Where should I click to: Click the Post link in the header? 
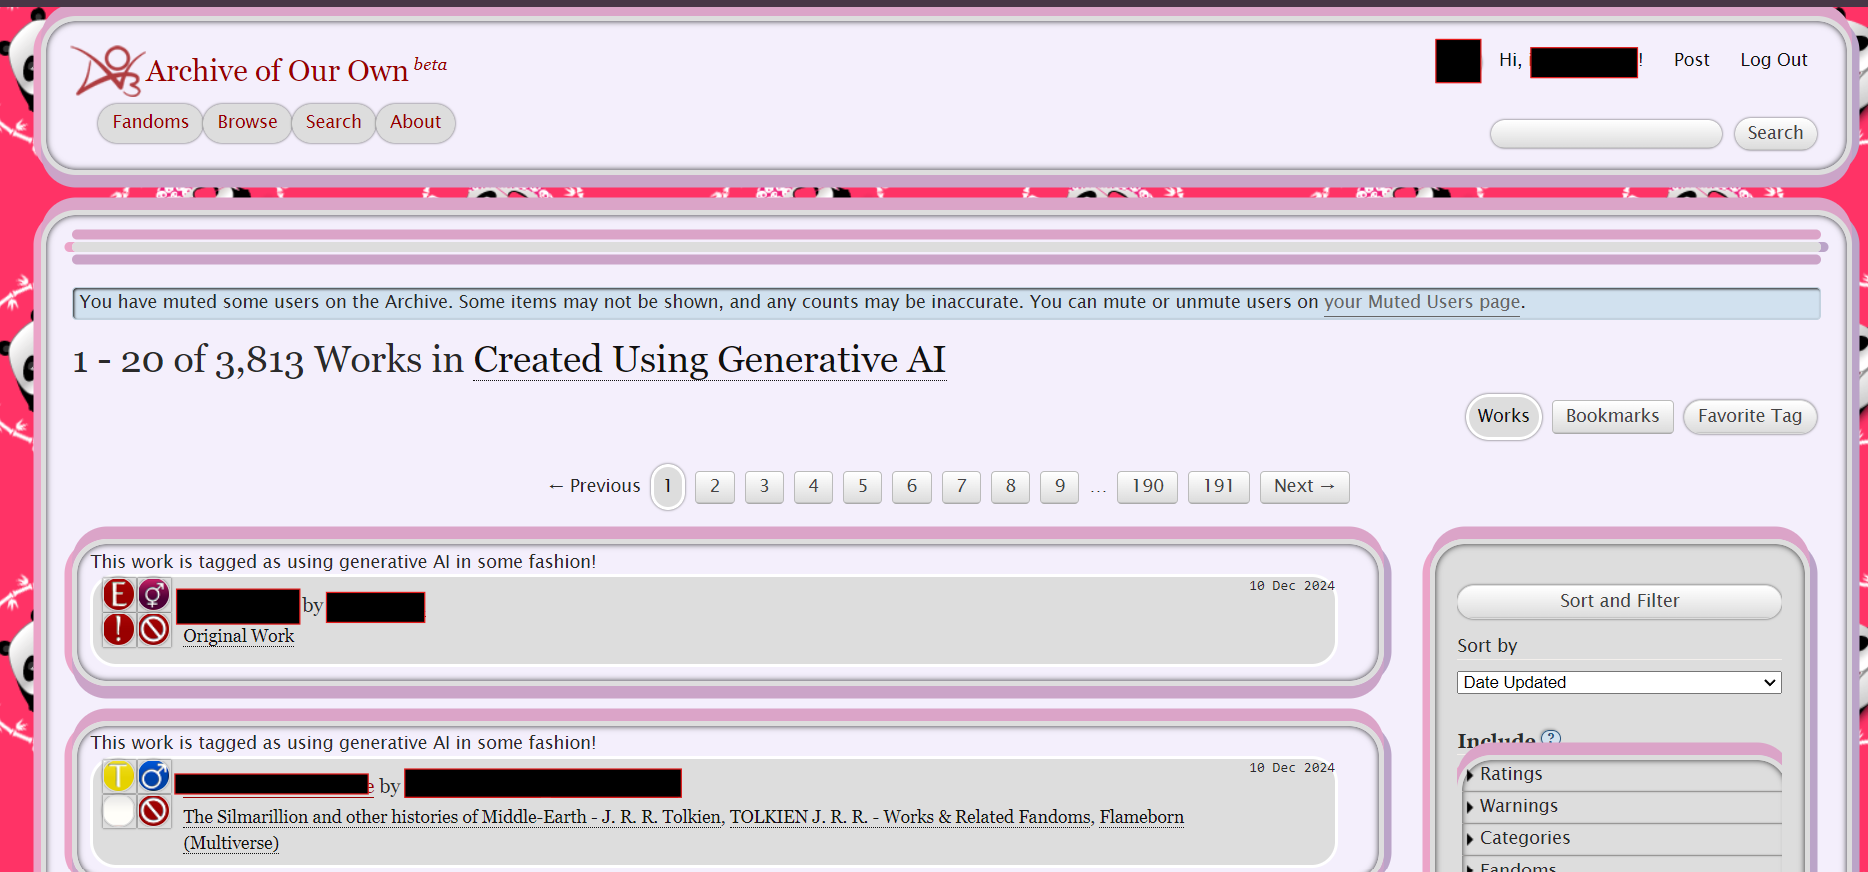click(1691, 60)
